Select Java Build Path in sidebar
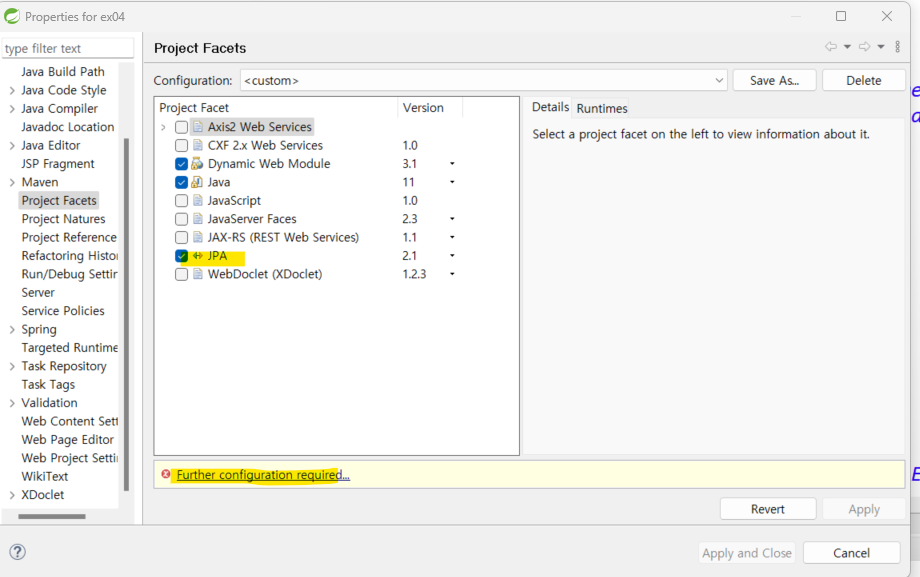Screen dimensions: 920x577 click(63, 72)
